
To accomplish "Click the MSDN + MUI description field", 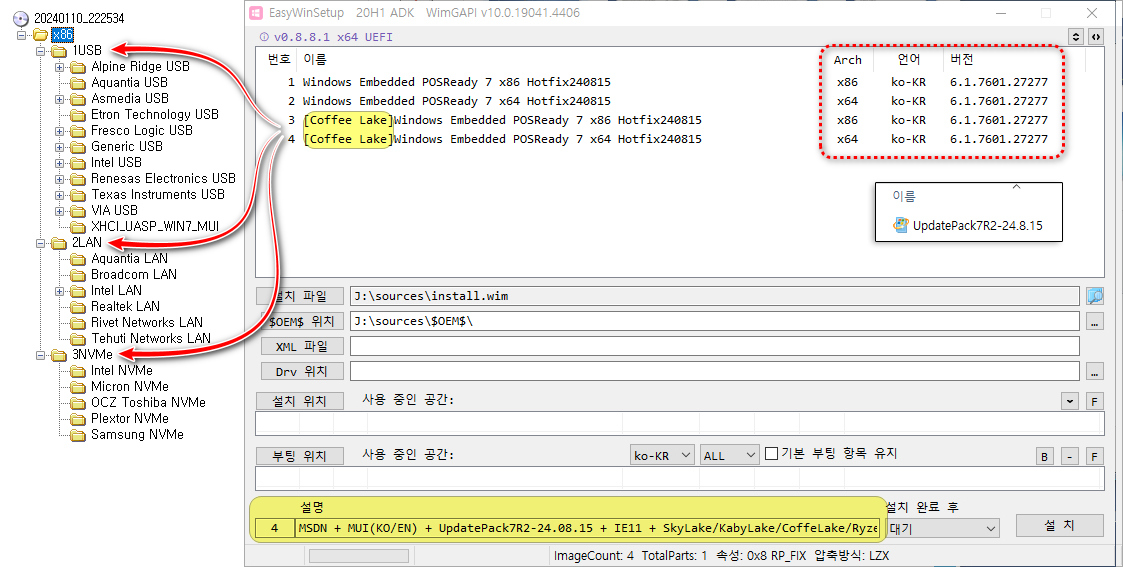I will click(x=588, y=528).
